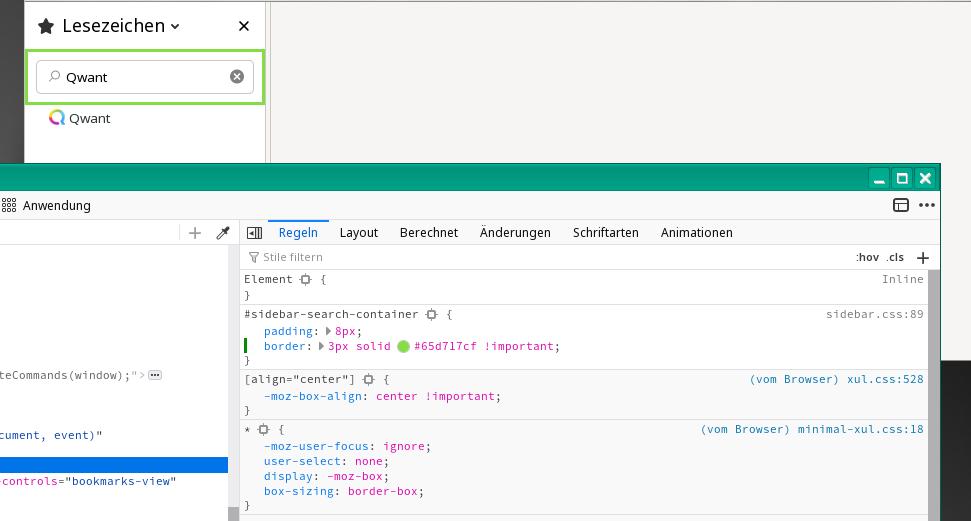
Task: Click the plus icon to create new node
Action: (195, 233)
